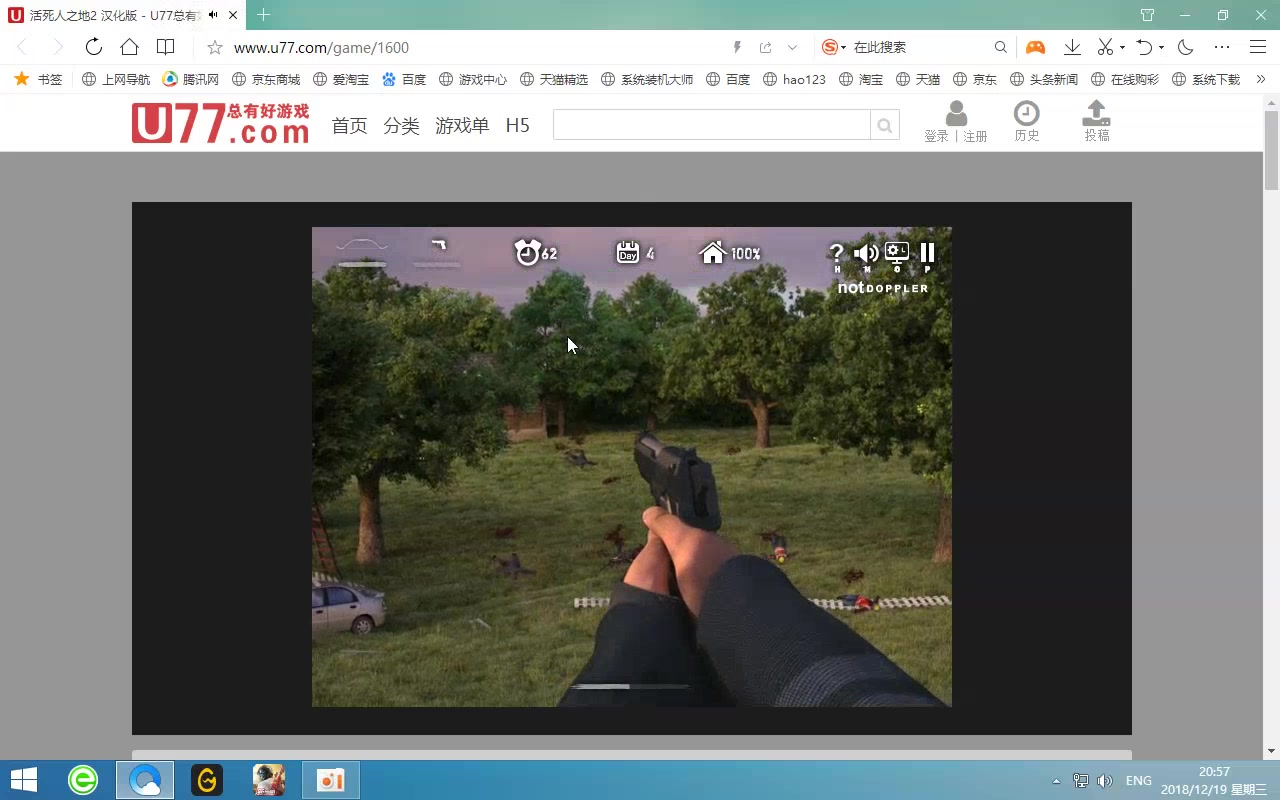Open the 注册 register link

[975, 136]
